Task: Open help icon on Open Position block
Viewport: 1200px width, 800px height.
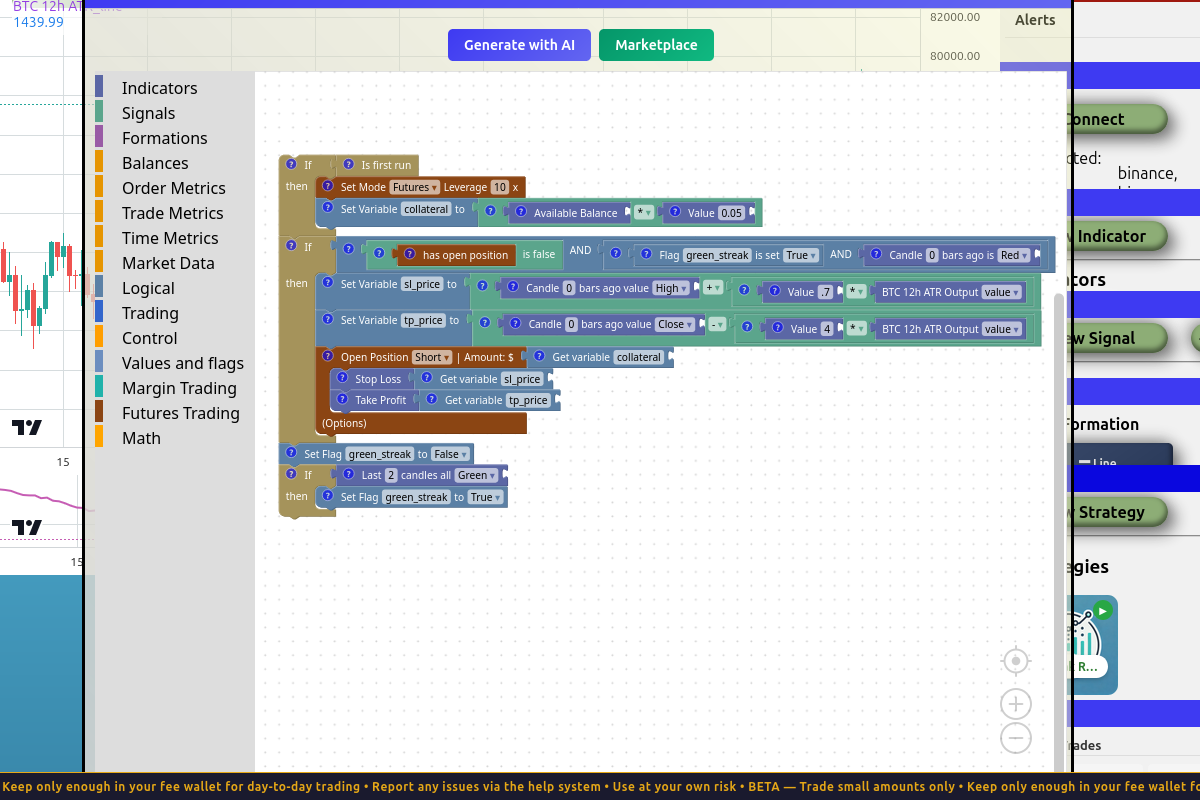Action: pos(327,356)
